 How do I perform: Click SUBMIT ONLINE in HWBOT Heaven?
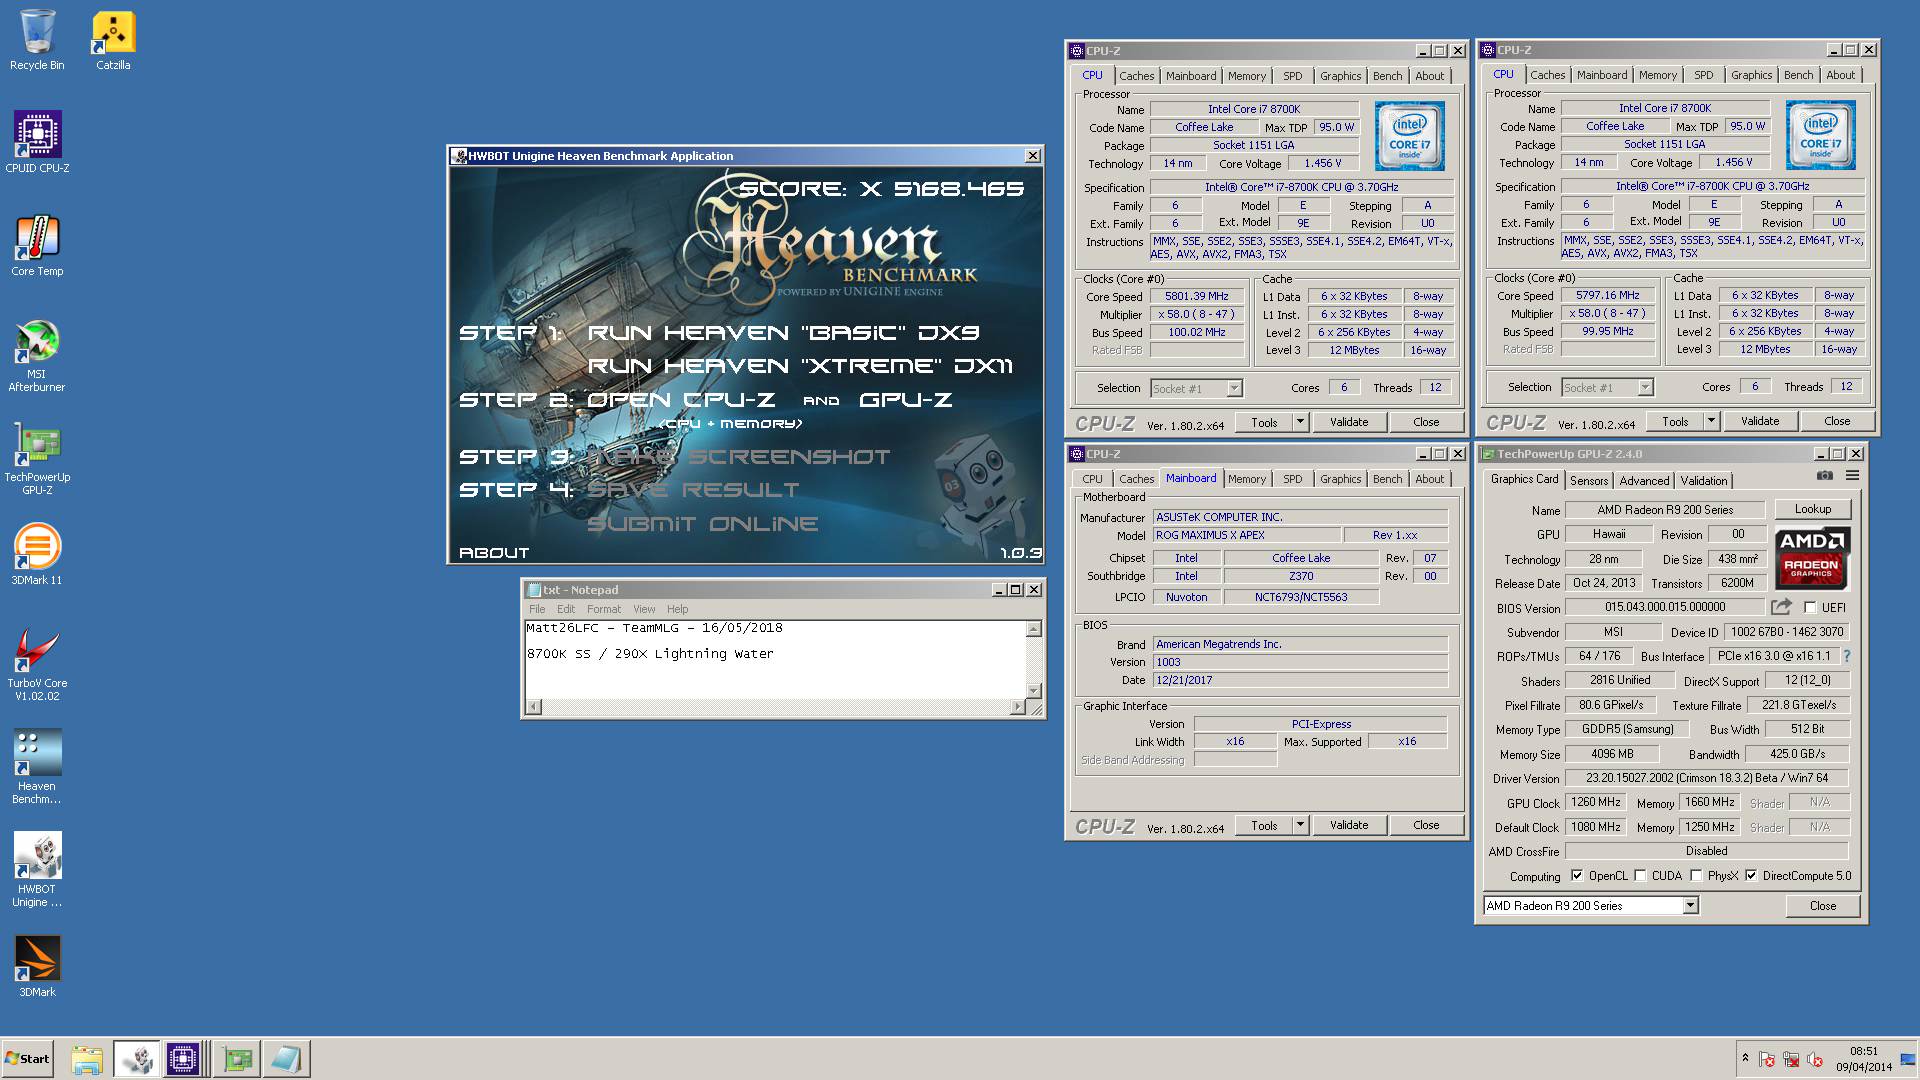(x=702, y=524)
